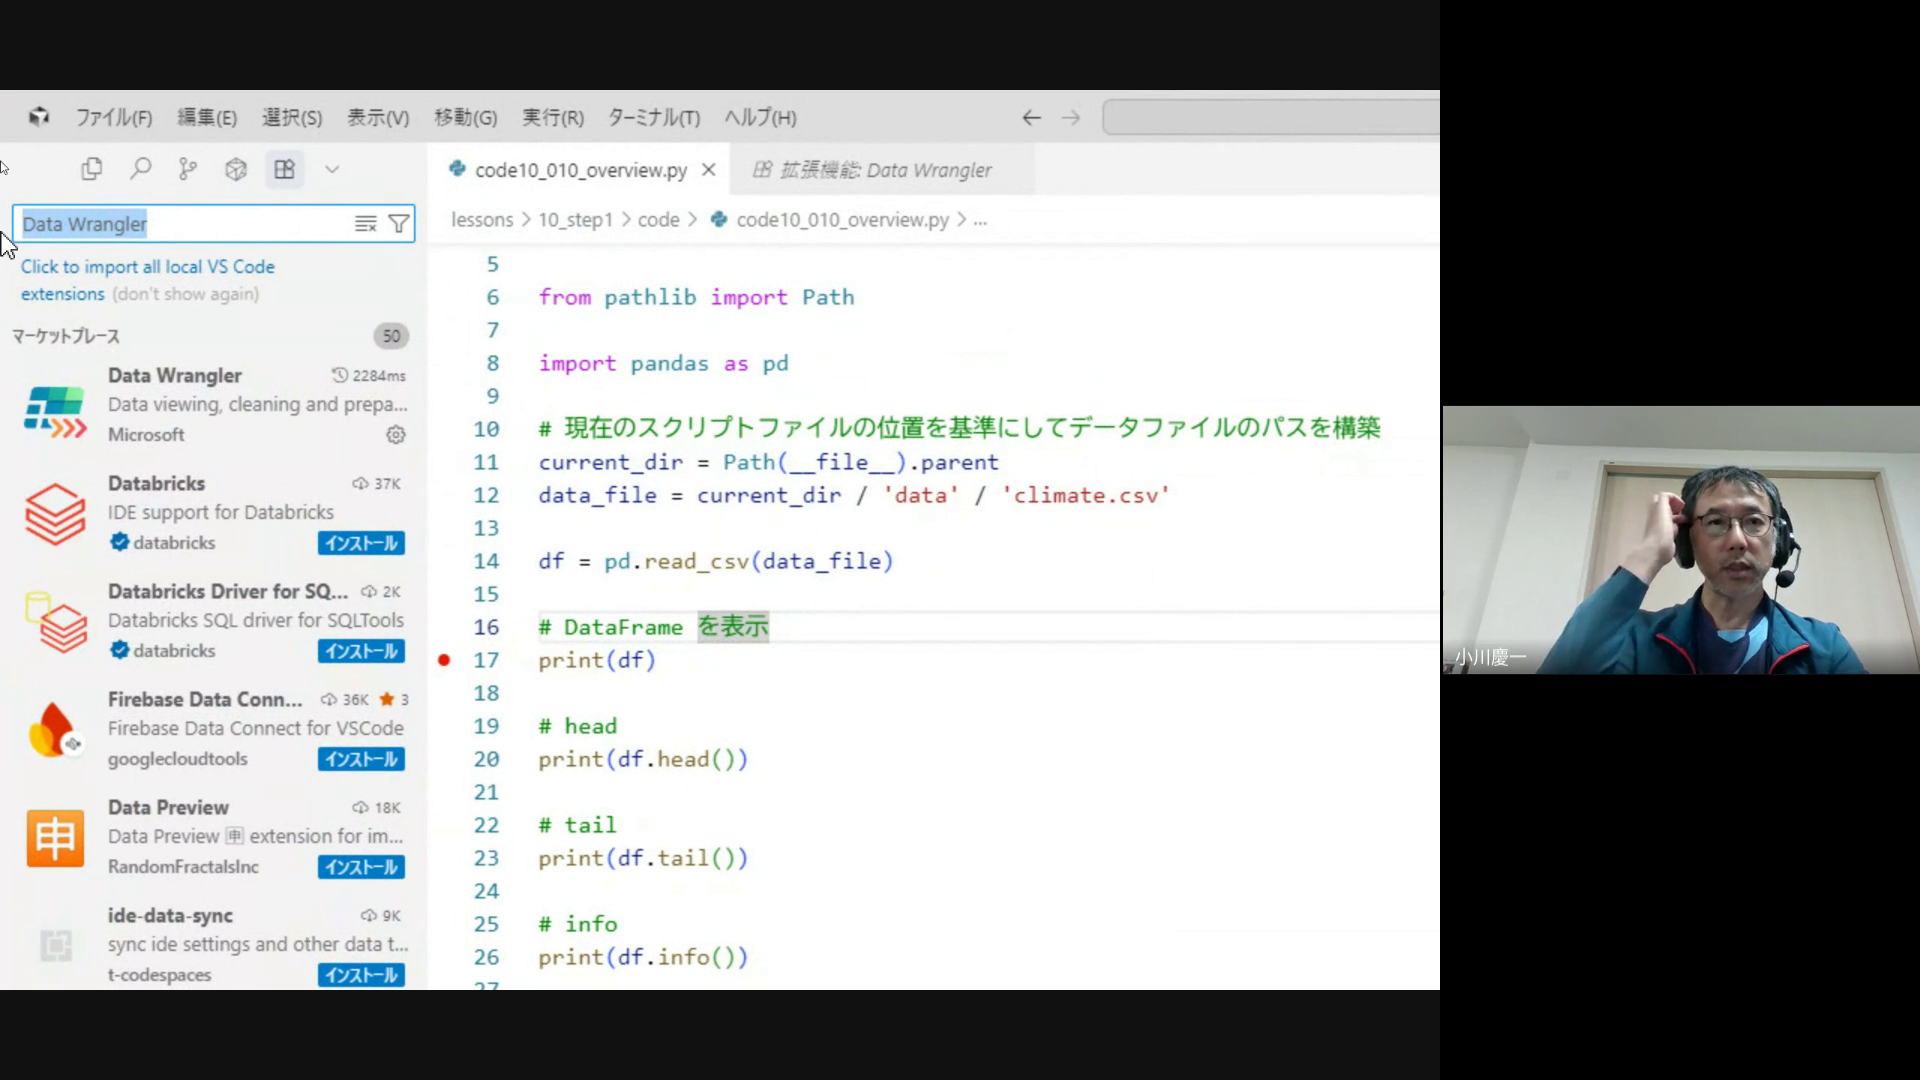
Task: Switch to the 拡張機能: Data Wrangler tab
Action: (872, 170)
